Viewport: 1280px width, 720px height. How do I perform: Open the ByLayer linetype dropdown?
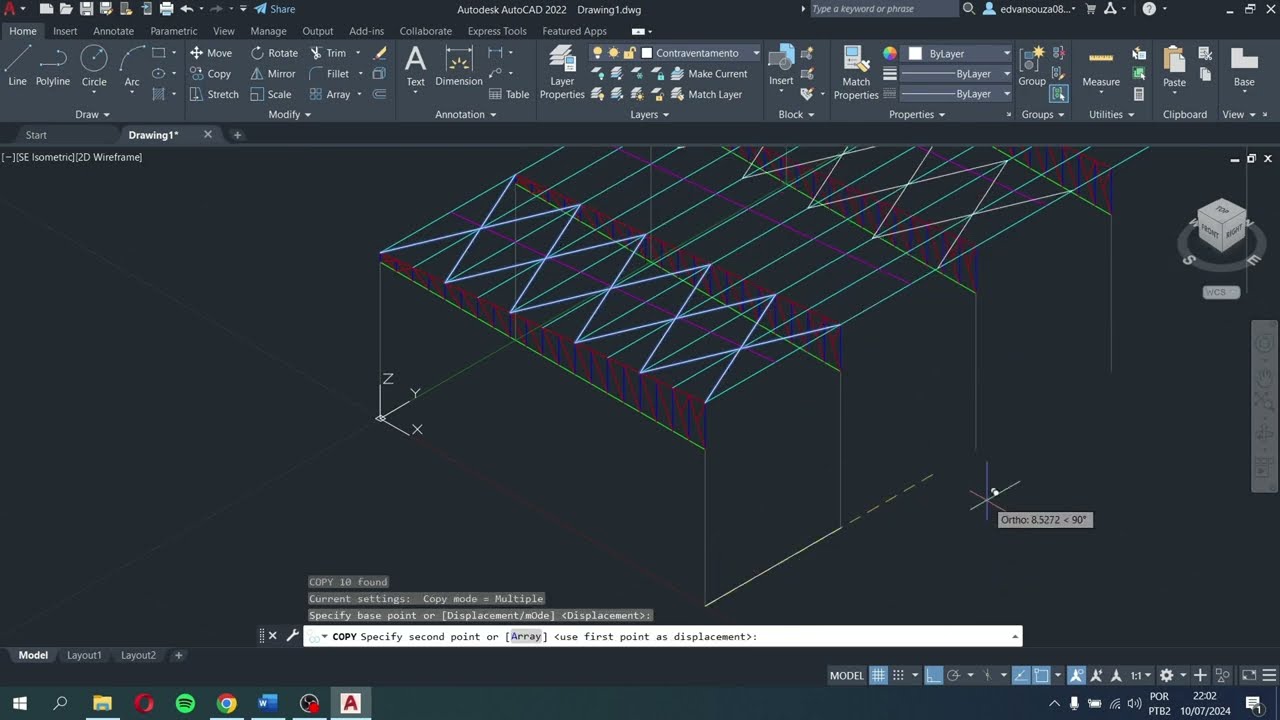pyautogui.click(x=1007, y=94)
